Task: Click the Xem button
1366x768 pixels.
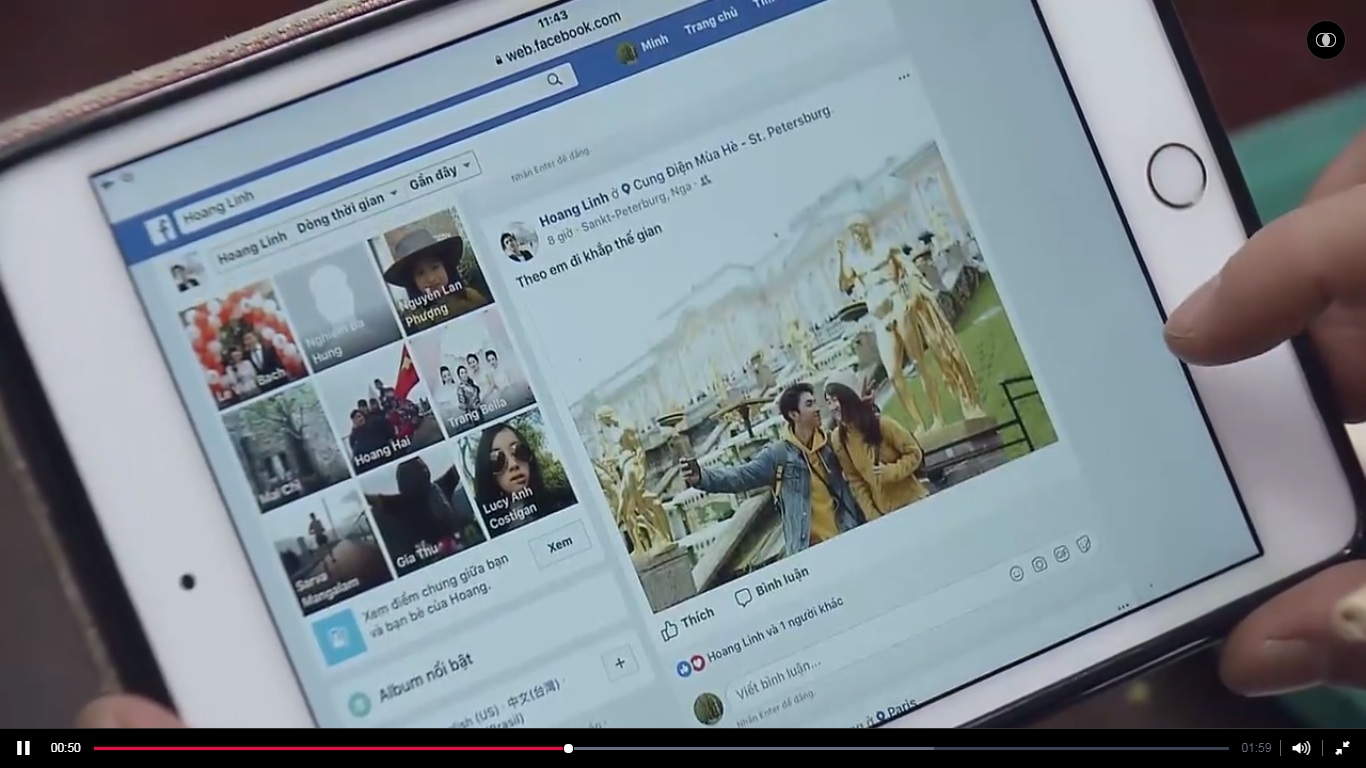Action: point(560,545)
